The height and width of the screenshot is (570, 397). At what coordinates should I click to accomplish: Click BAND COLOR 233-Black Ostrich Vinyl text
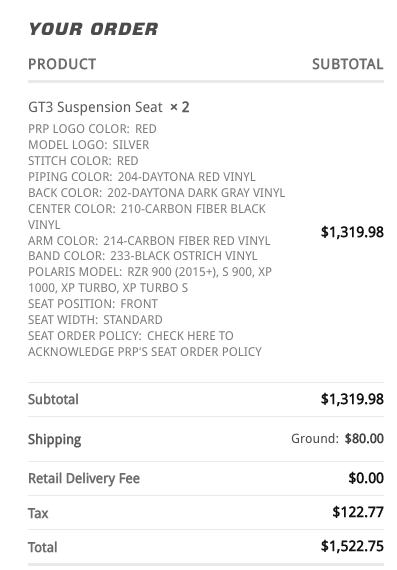pyautogui.click(x=143, y=256)
